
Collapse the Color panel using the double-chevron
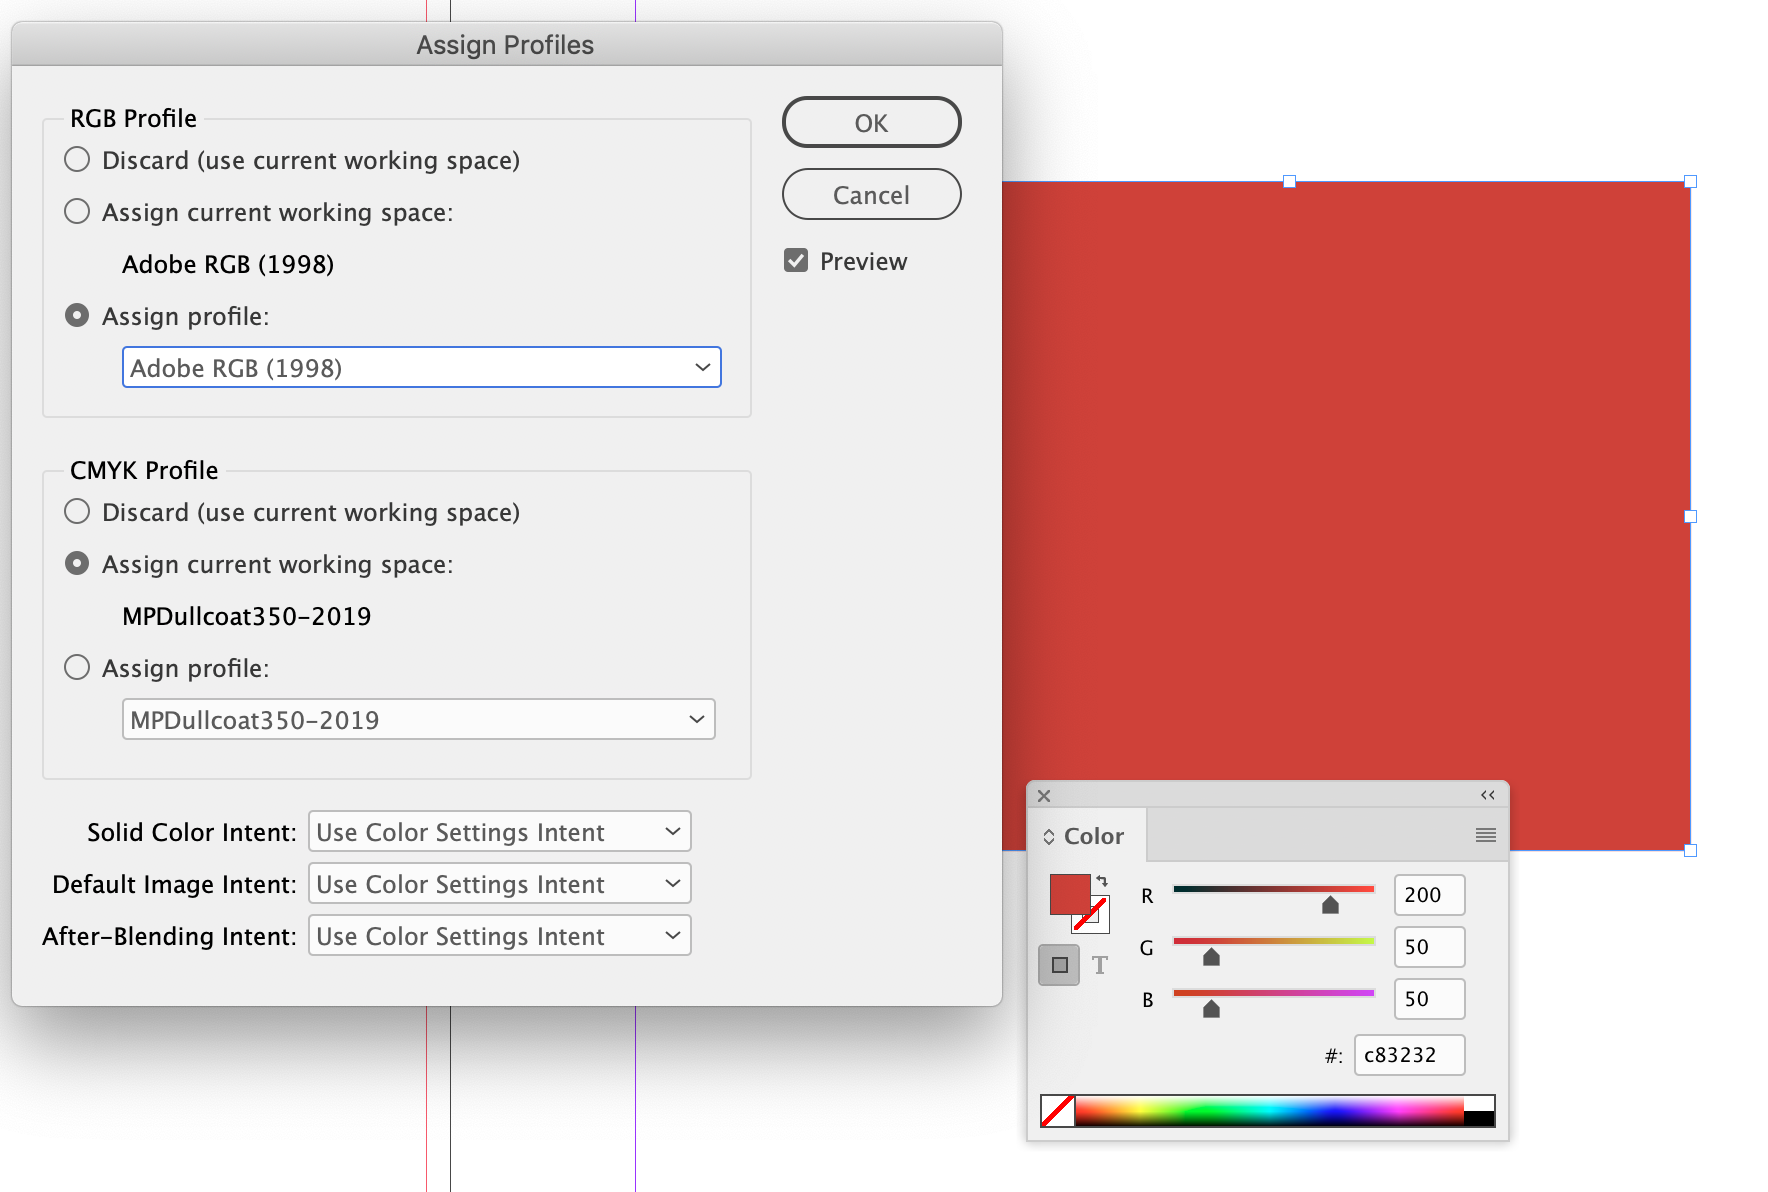point(1487,793)
